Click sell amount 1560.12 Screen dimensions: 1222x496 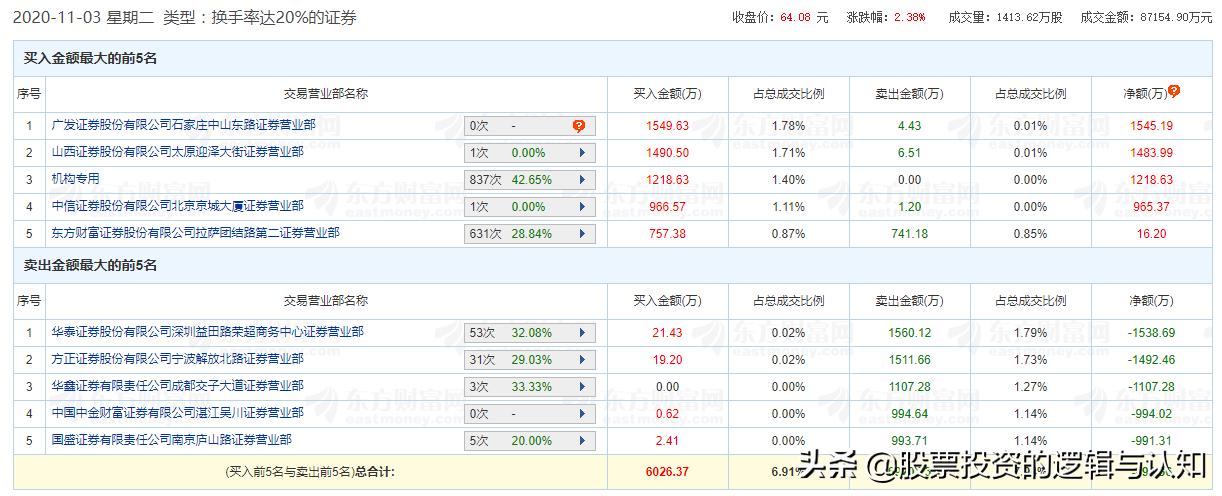point(909,333)
